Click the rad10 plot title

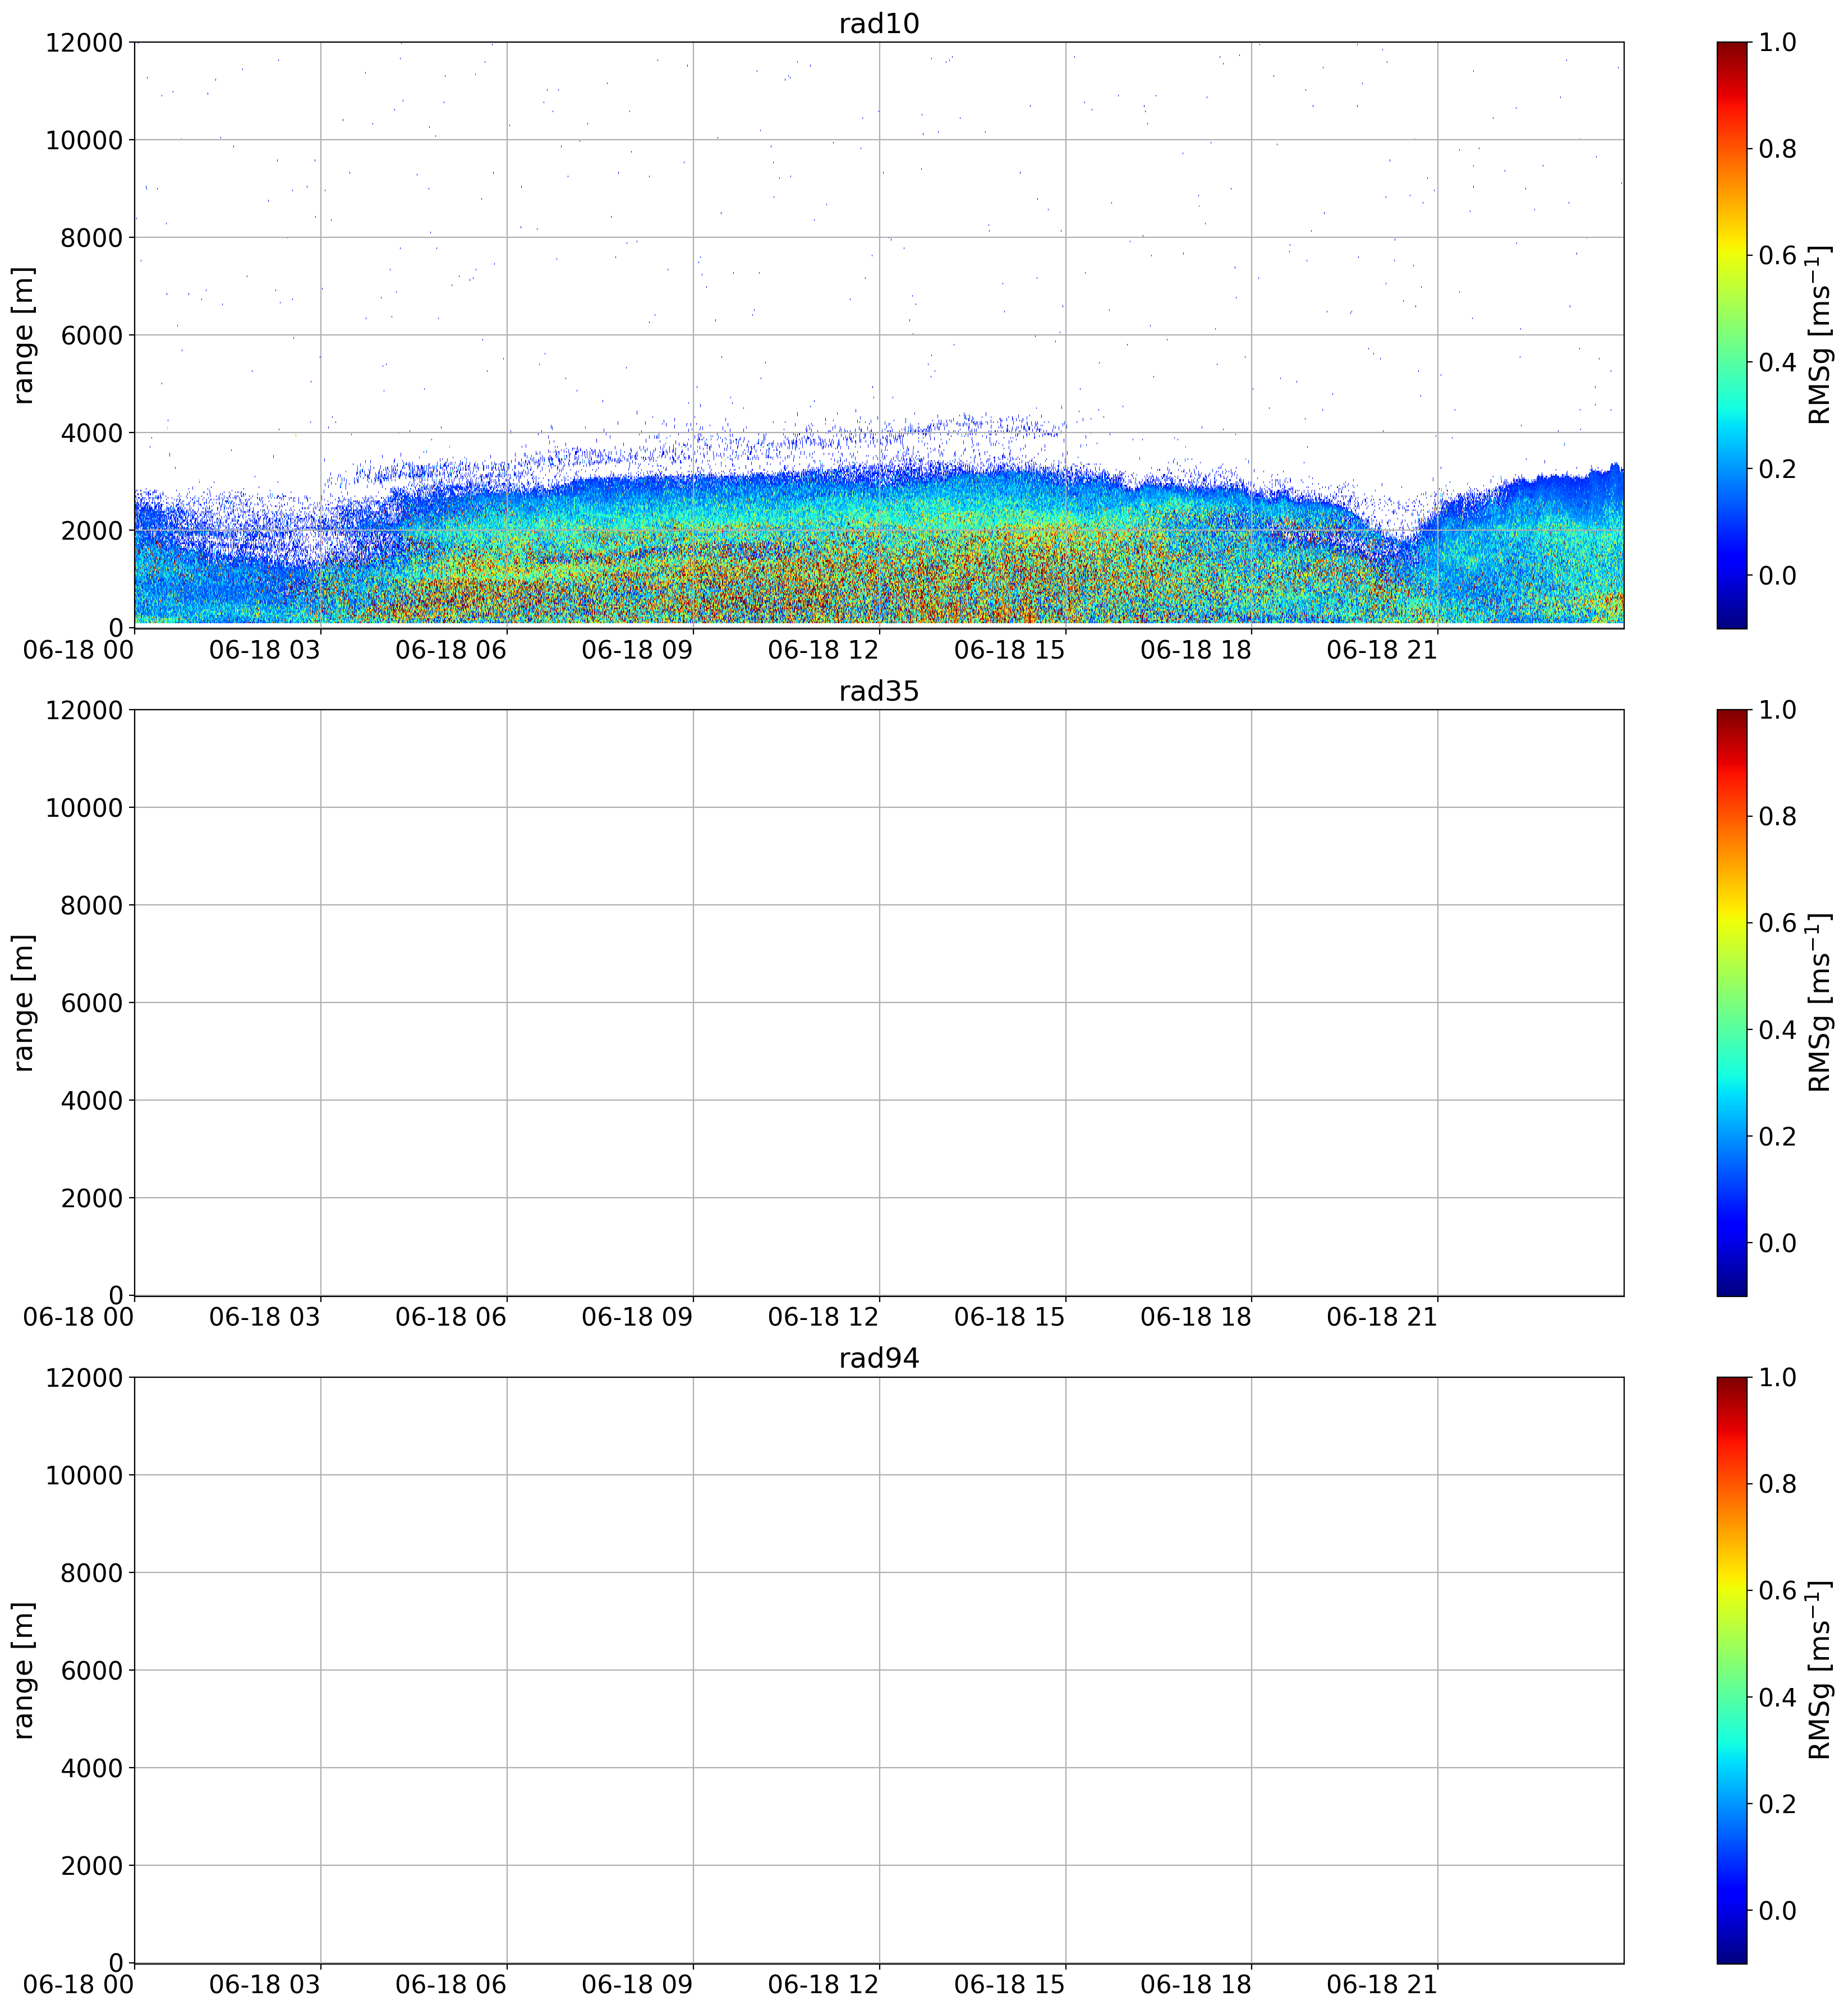878,23
